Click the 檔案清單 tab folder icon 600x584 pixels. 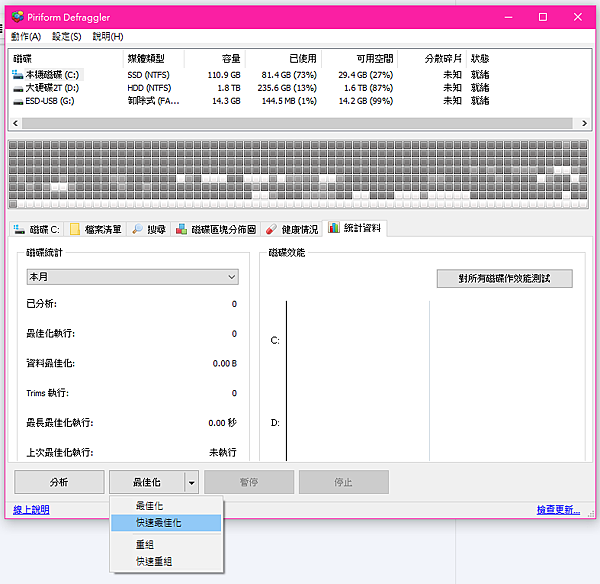tap(75, 229)
